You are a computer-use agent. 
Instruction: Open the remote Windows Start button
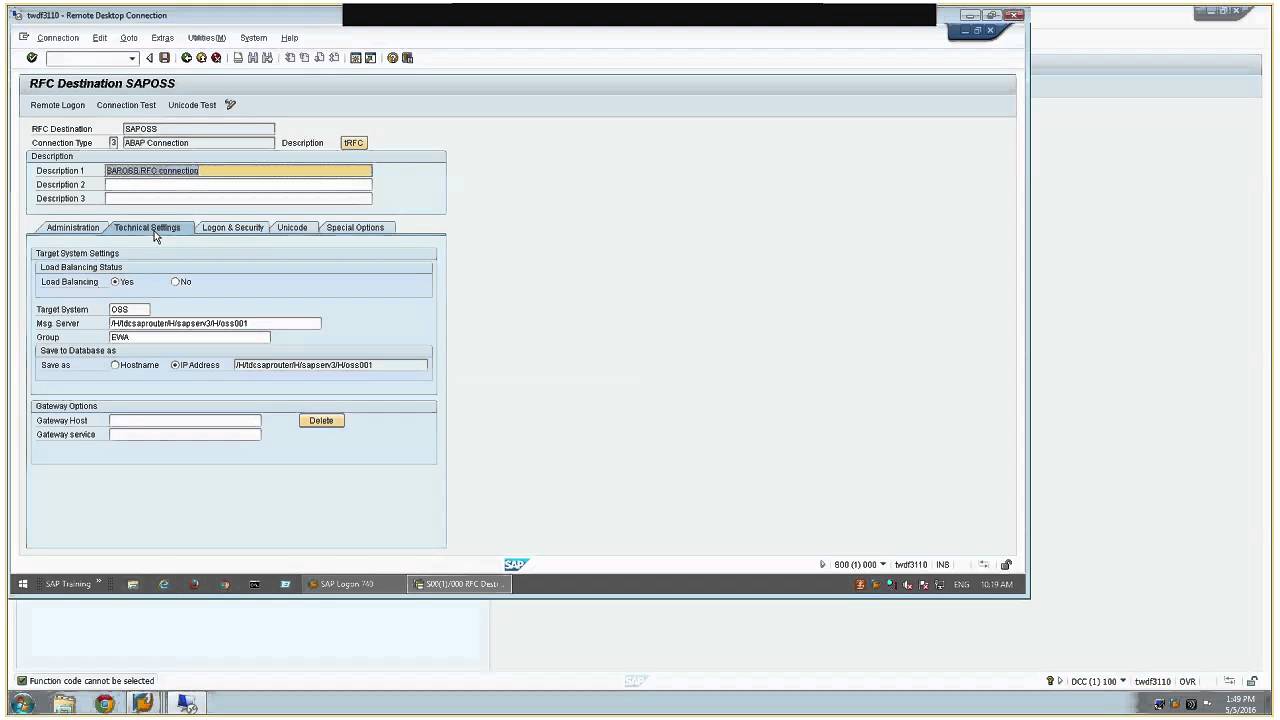tap(23, 584)
